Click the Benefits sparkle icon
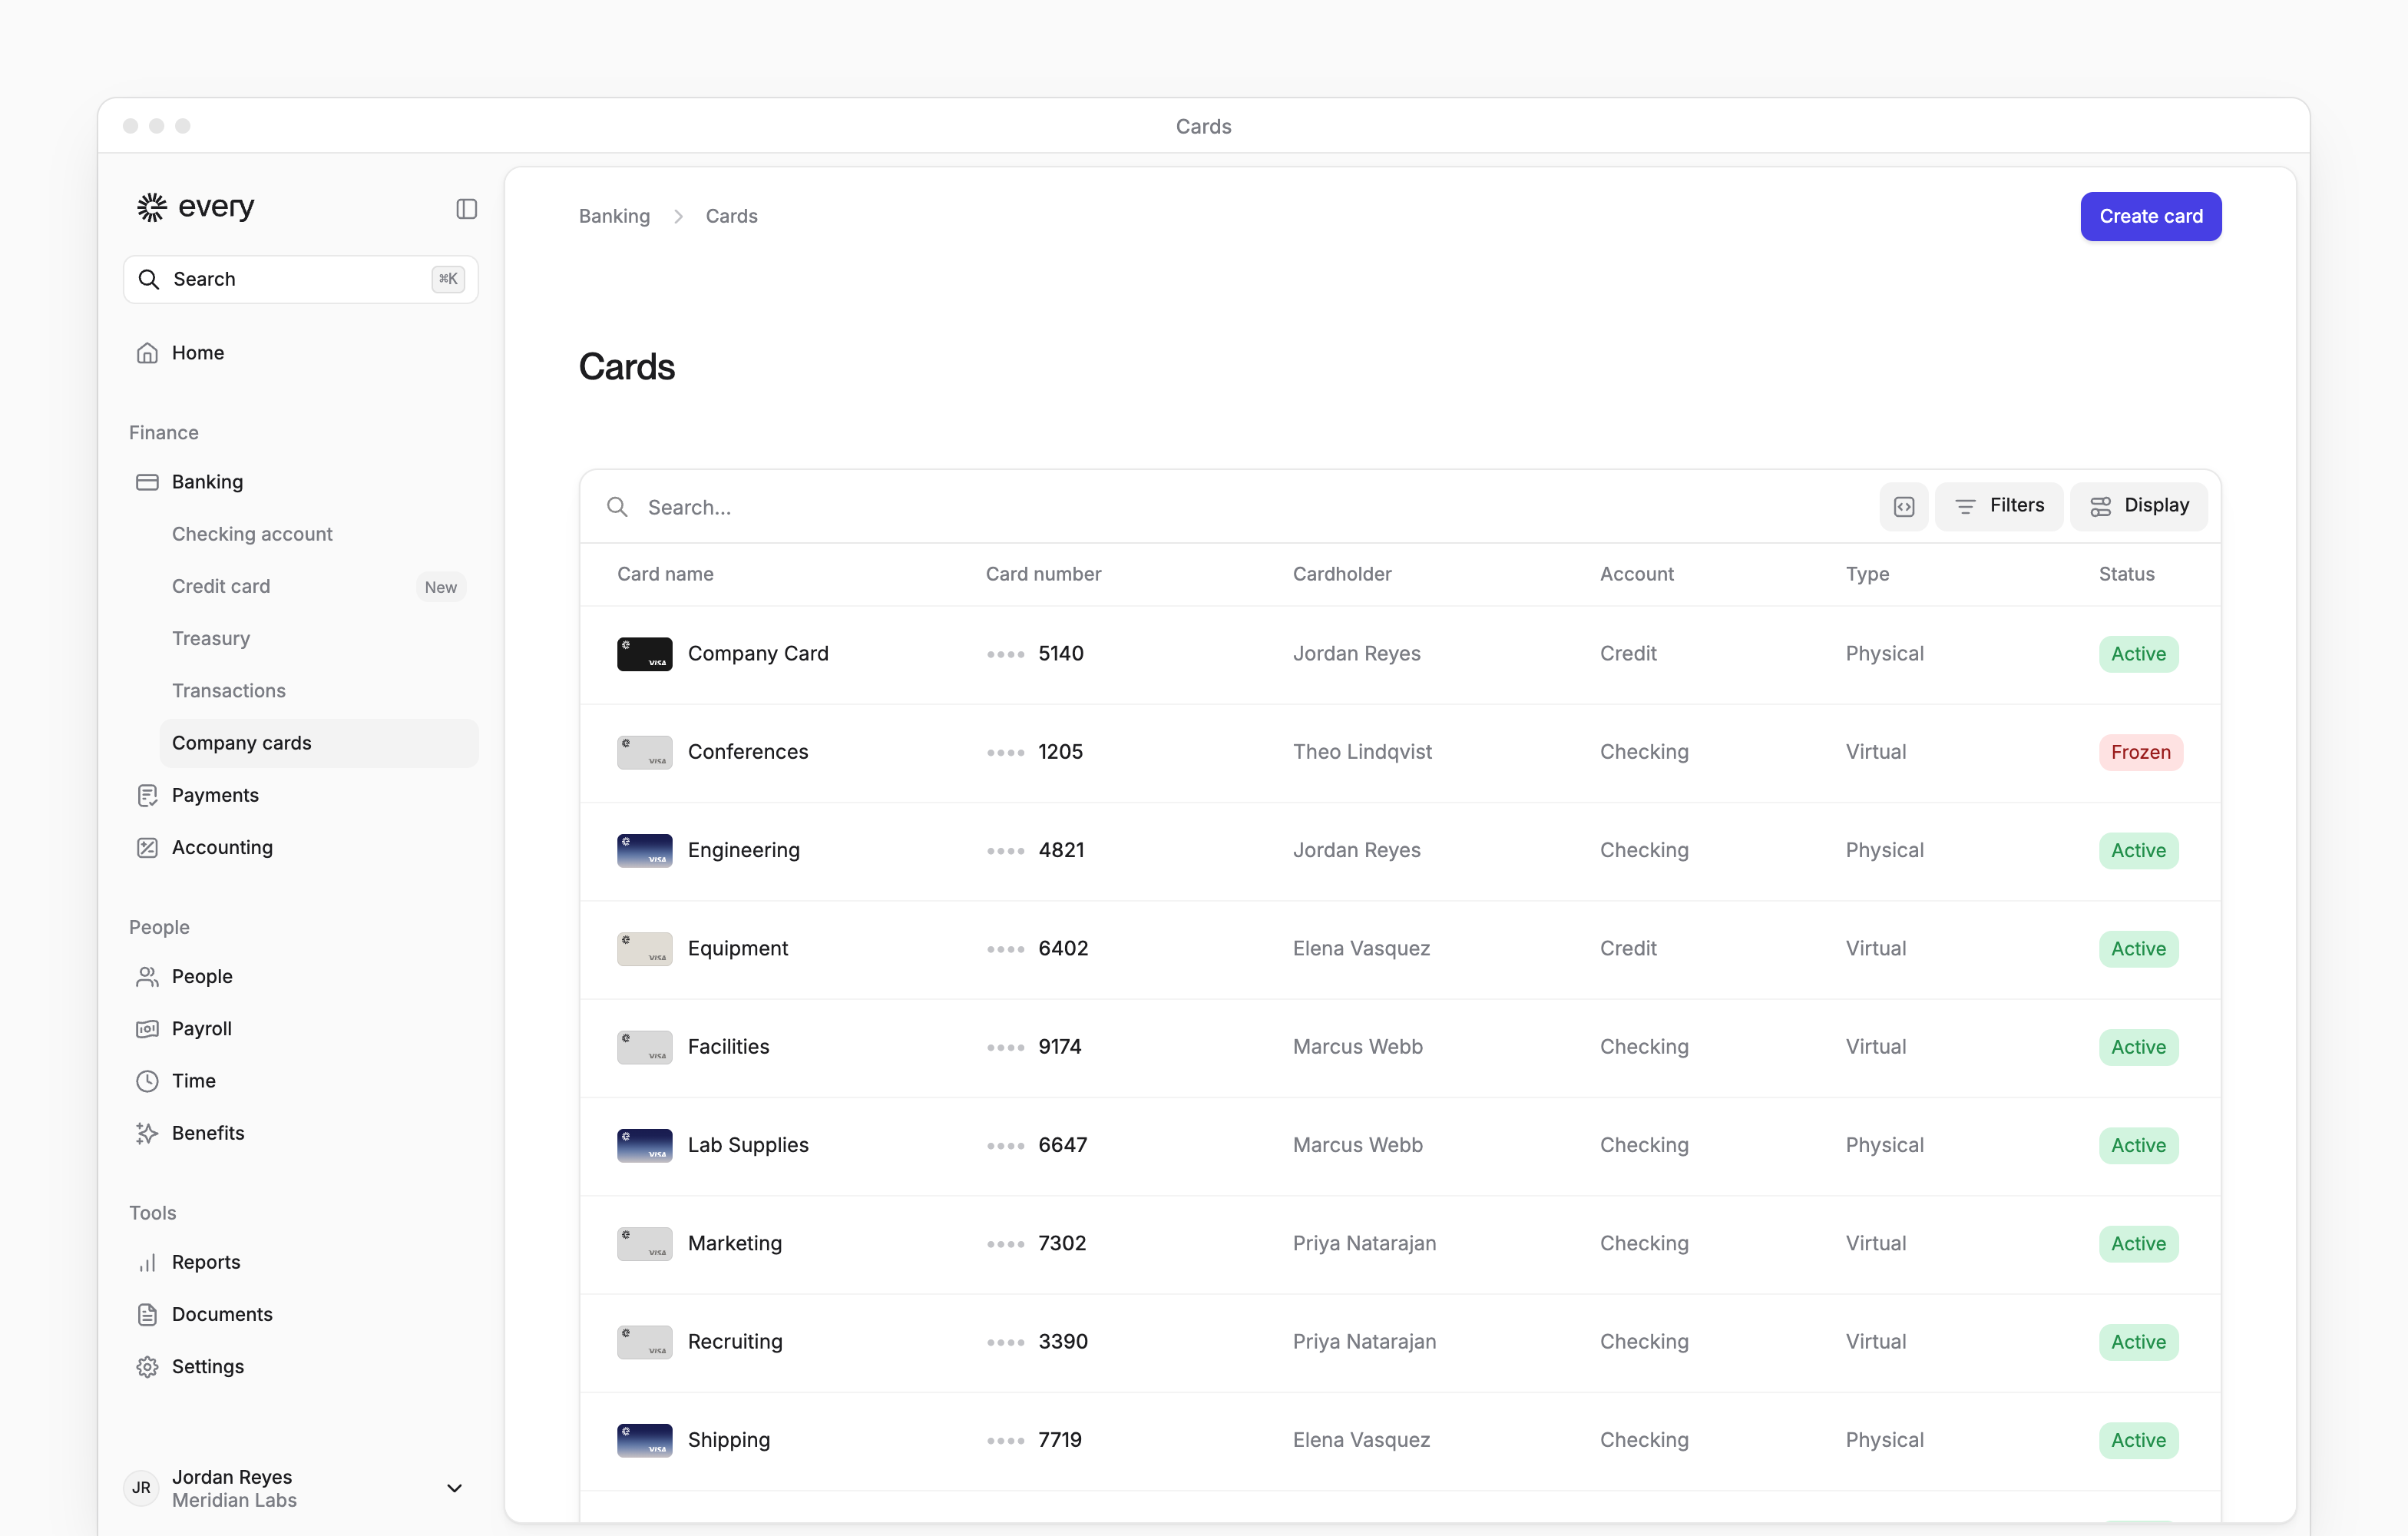This screenshot has width=2408, height=1536. point(147,1133)
